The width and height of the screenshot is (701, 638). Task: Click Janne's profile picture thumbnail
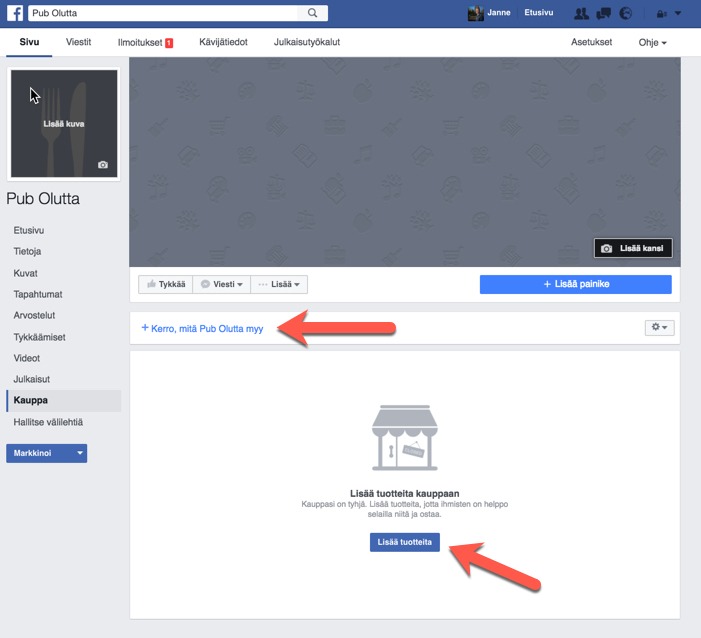(x=475, y=13)
